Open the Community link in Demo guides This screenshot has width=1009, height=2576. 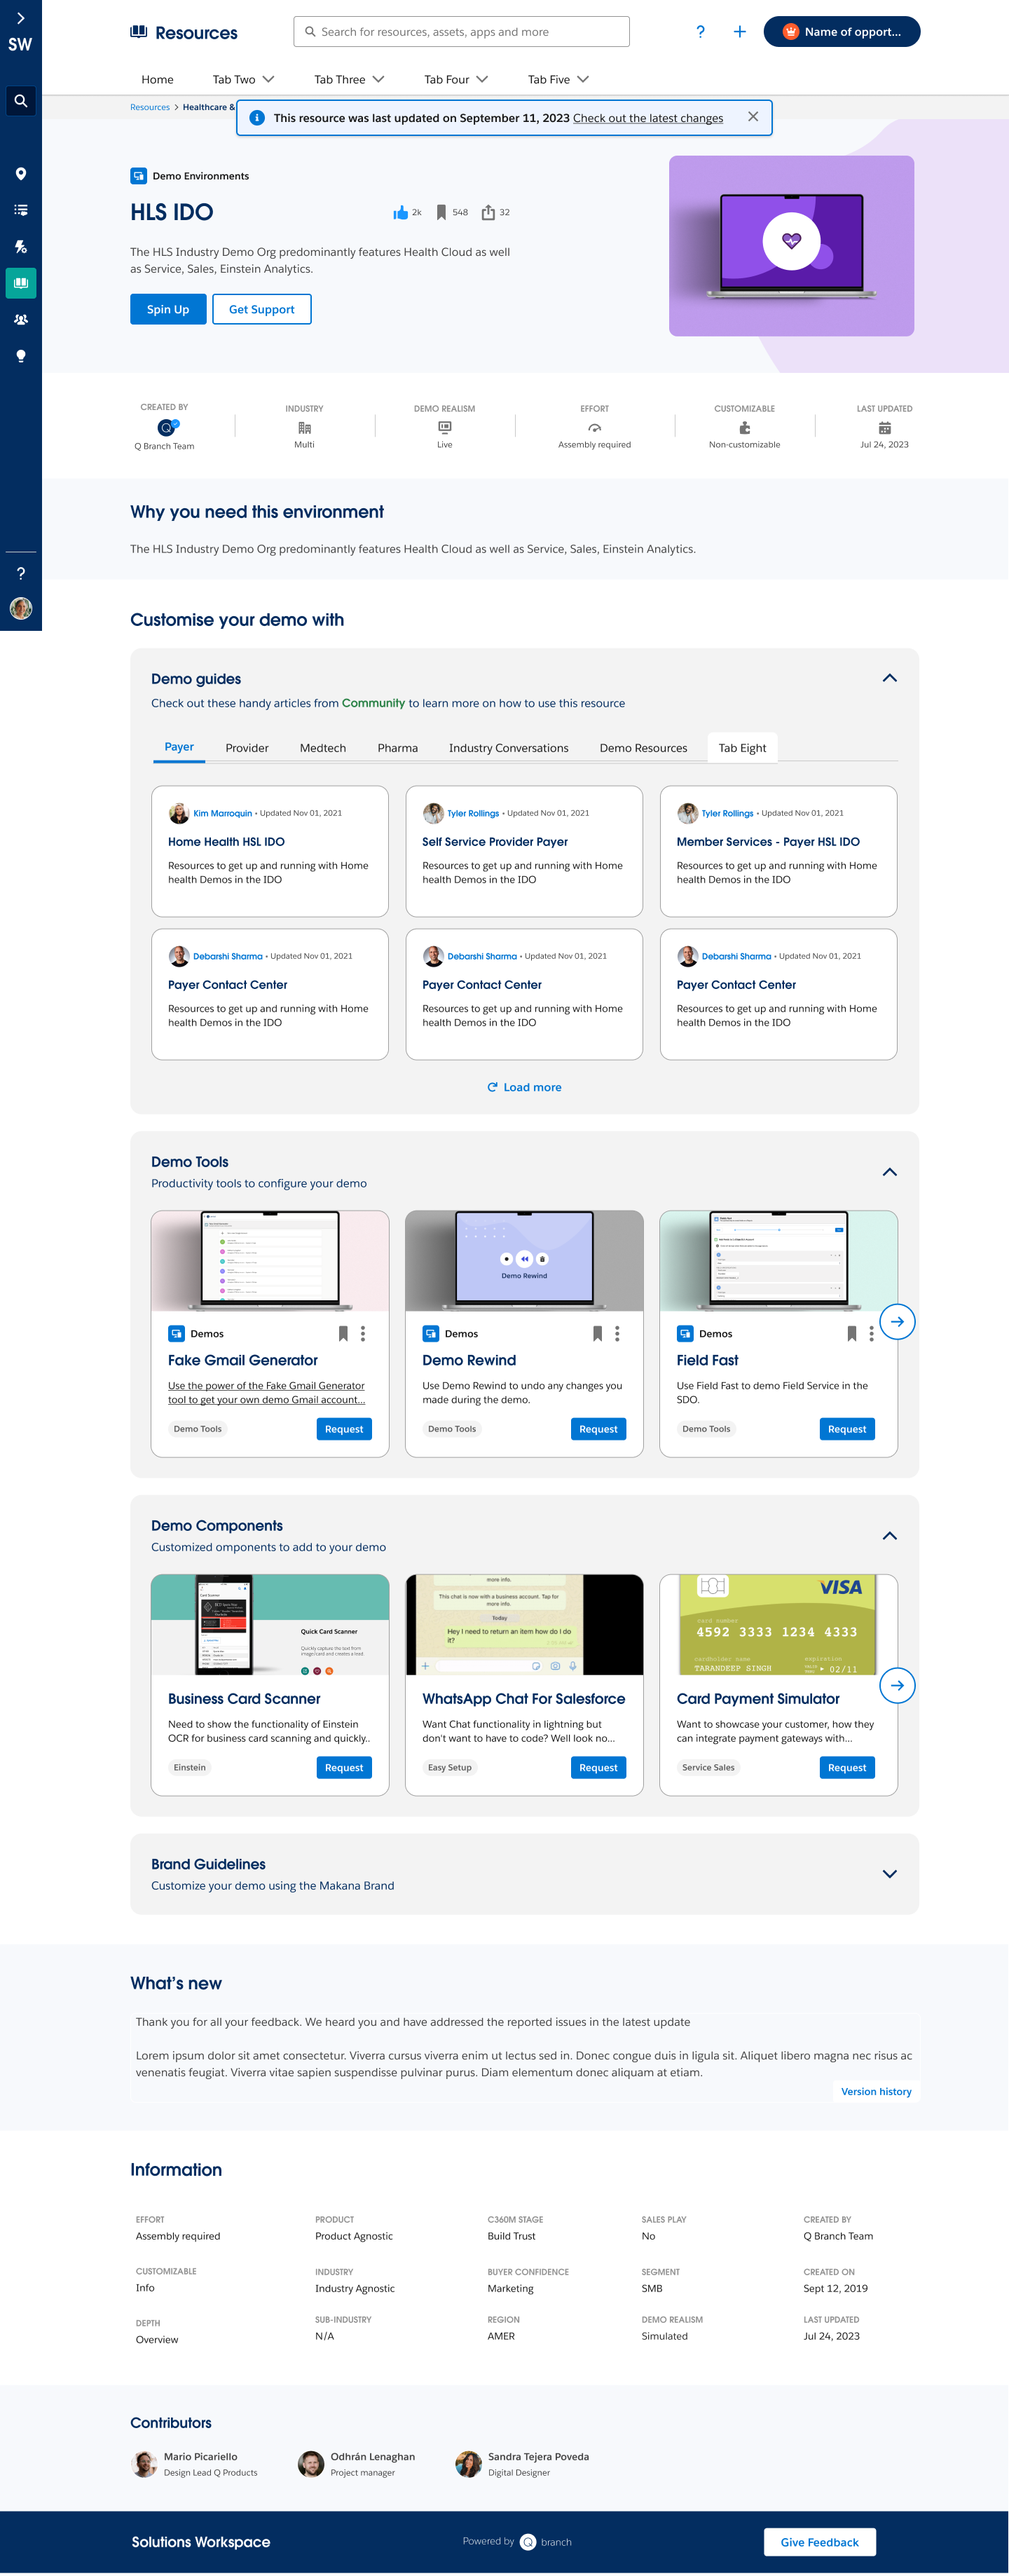(x=373, y=703)
